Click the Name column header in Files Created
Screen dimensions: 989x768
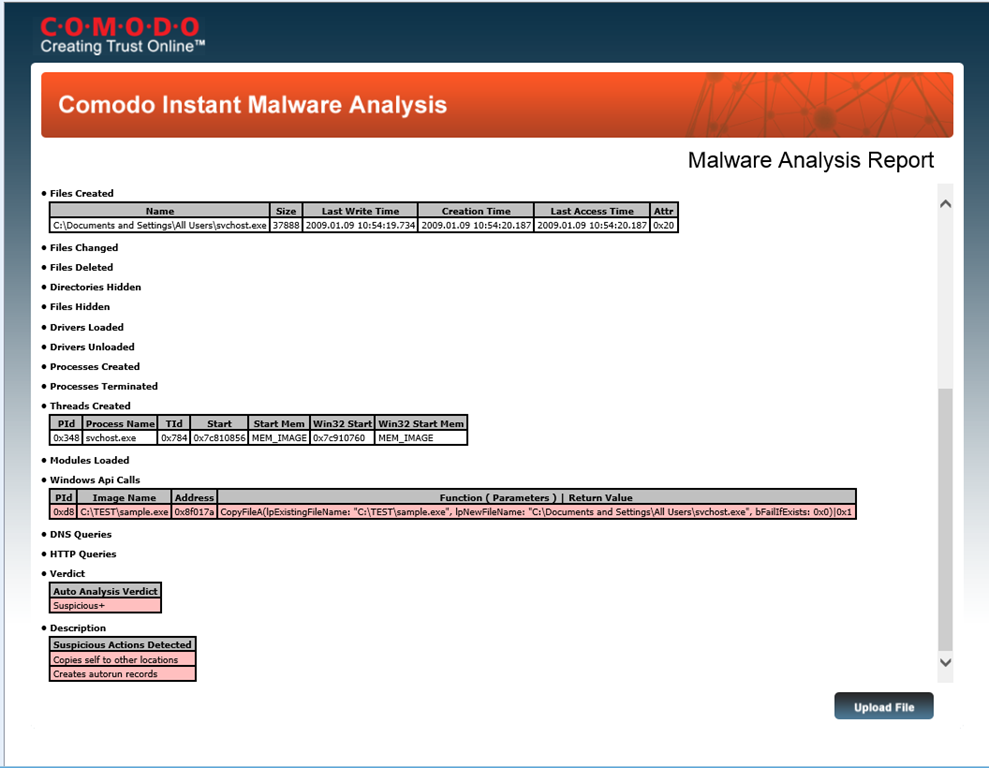tap(160, 211)
